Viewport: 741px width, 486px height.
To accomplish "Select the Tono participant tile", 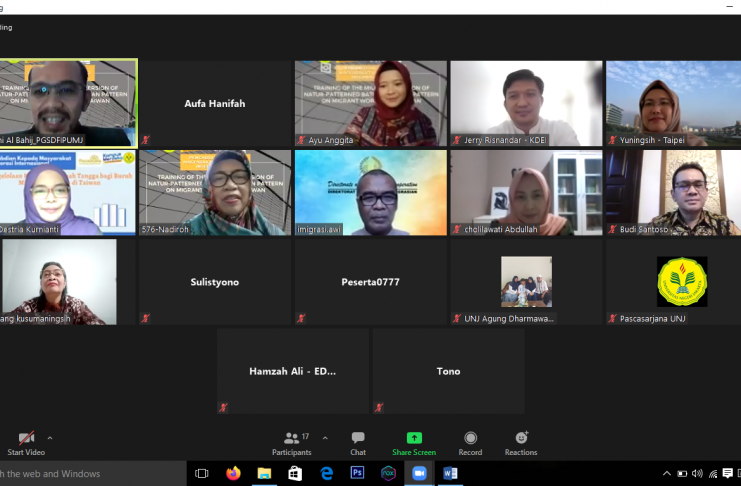I will tap(448, 371).
